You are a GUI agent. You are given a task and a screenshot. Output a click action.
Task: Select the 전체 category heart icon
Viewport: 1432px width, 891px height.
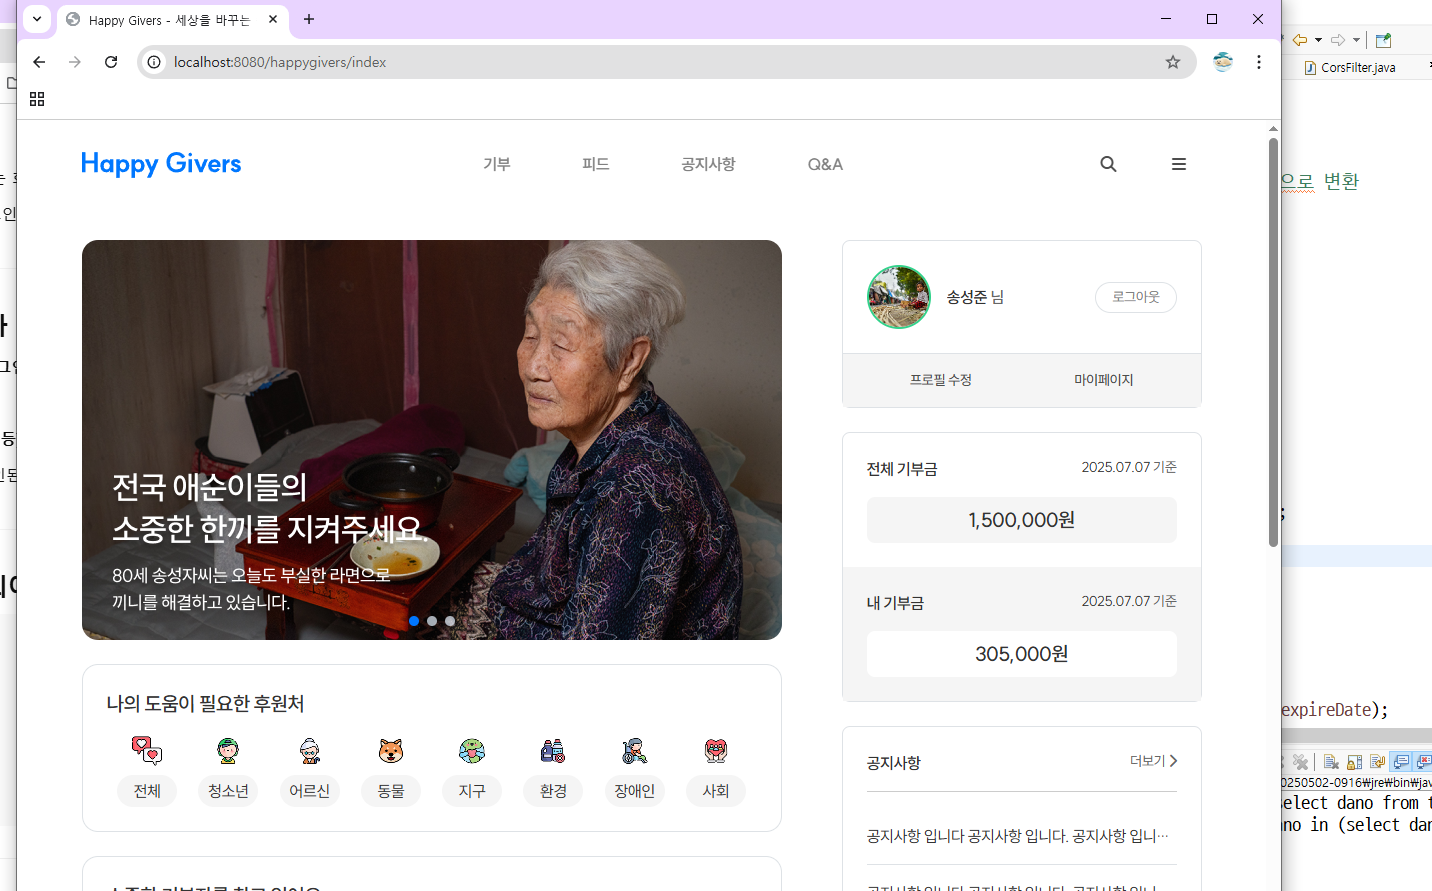coord(147,750)
